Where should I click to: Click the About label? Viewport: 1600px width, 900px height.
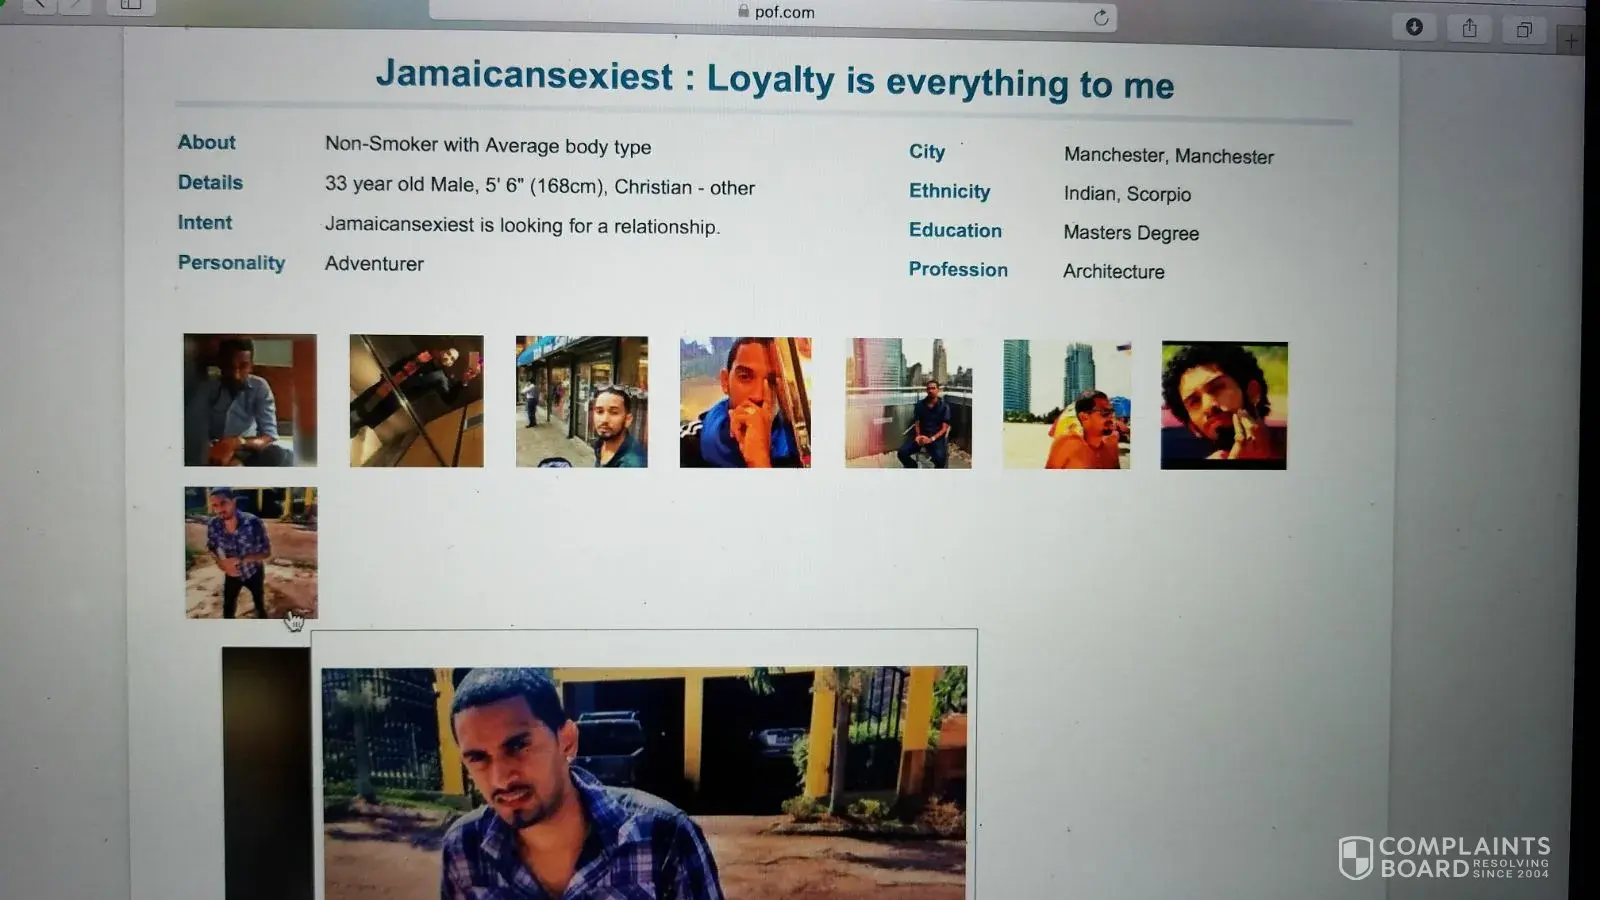(207, 142)
